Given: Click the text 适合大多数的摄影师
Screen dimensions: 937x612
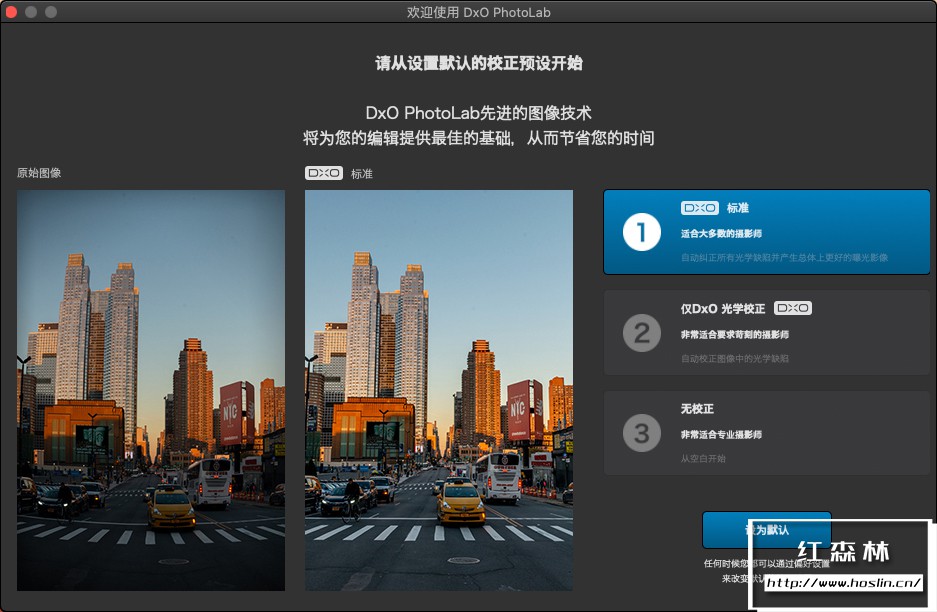Looking at the screenshot, I should 721,234.
